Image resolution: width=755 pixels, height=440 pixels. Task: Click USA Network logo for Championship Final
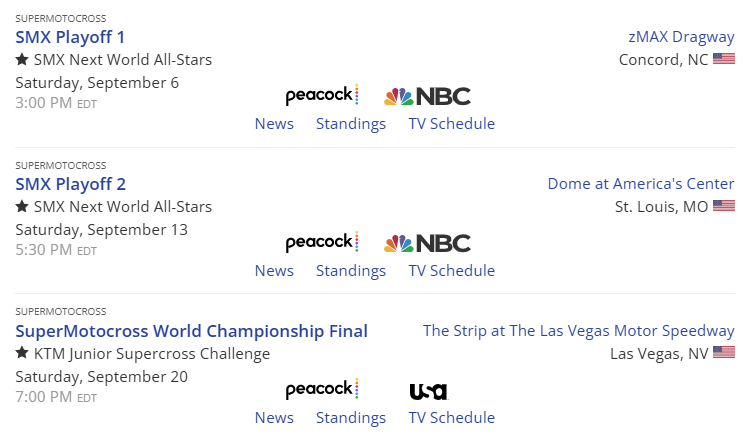tap(428, 391)
